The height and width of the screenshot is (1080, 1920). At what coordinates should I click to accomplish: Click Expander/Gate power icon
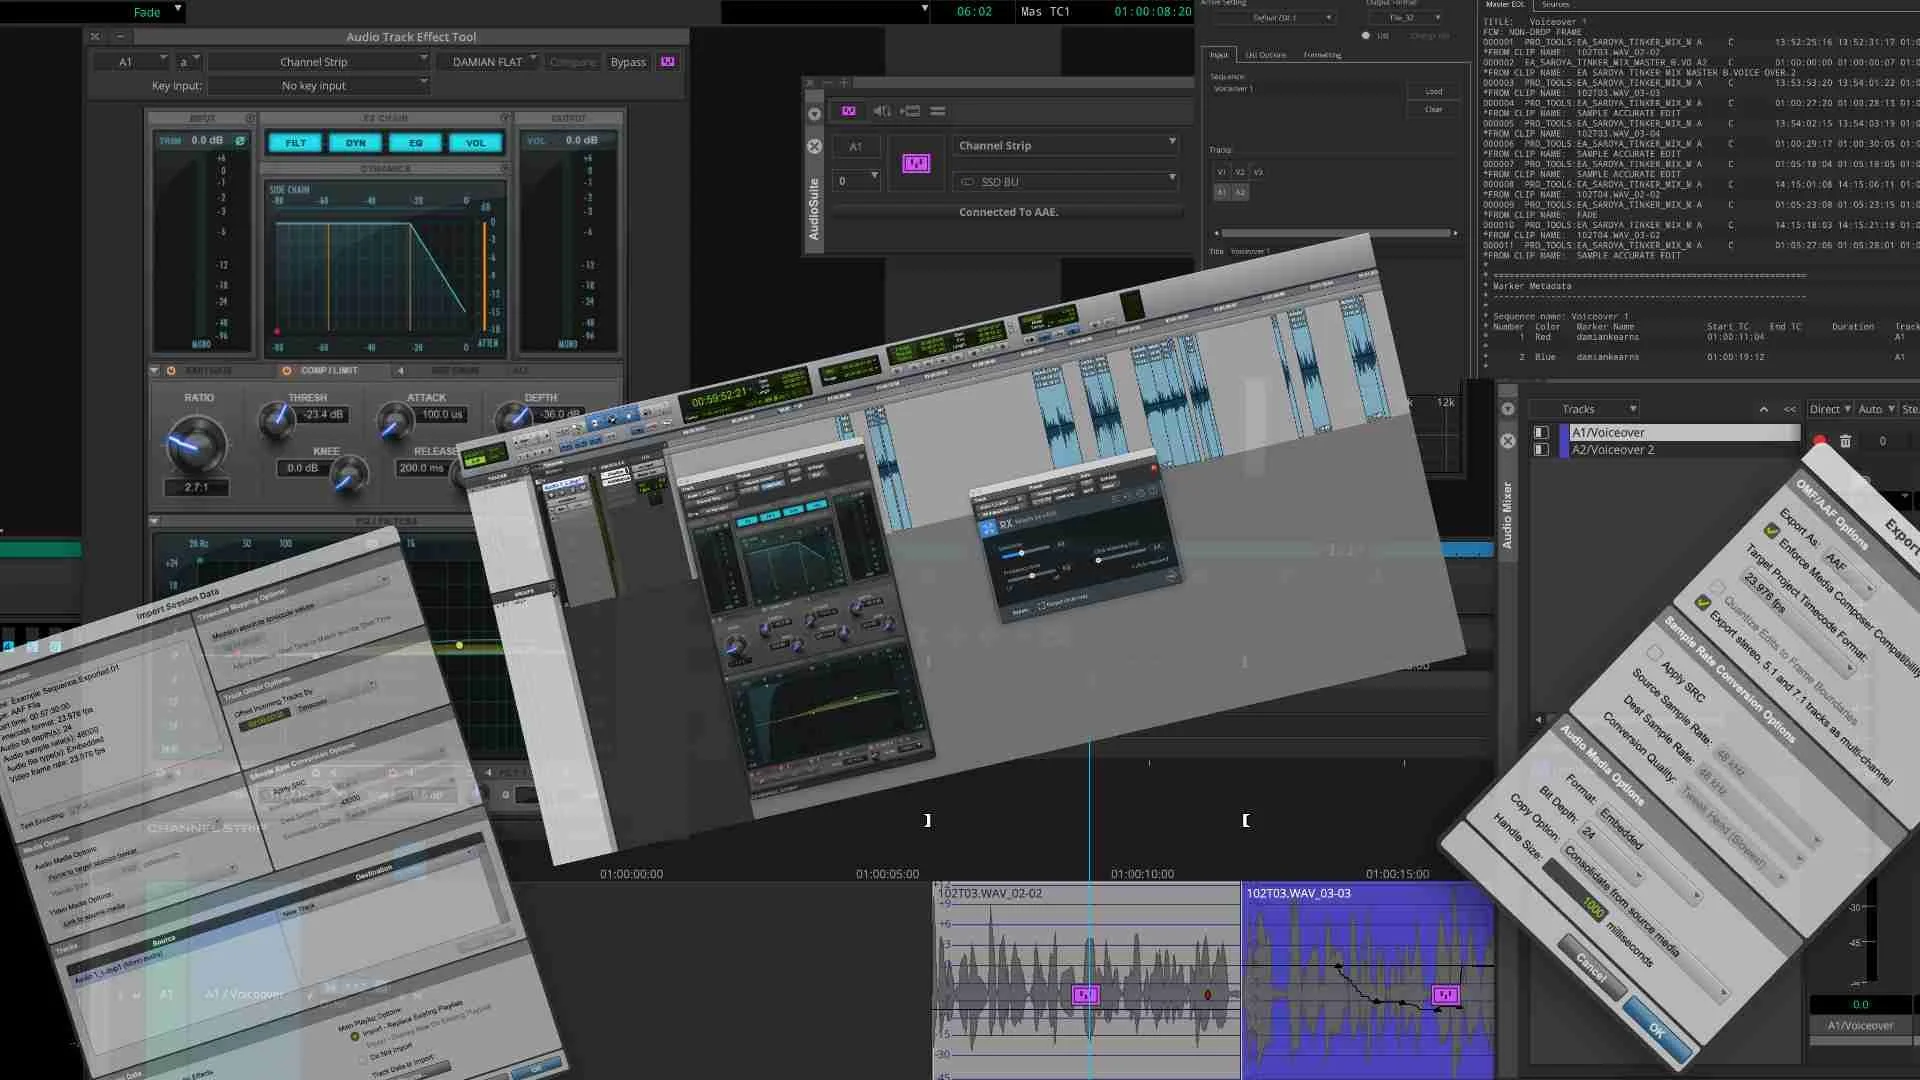[171, 371]
